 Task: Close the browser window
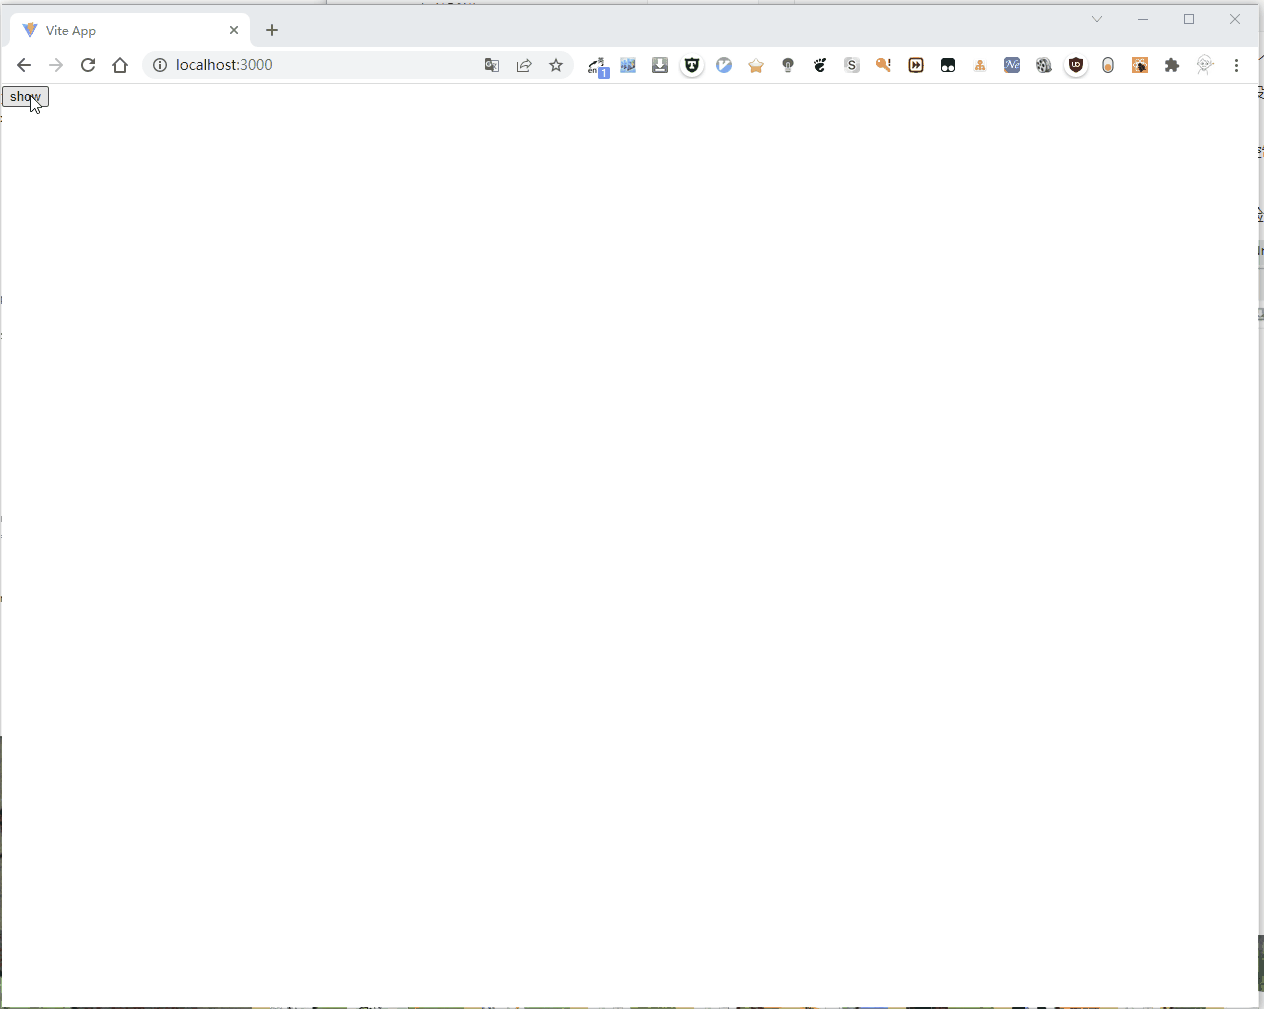(1235, 19)
